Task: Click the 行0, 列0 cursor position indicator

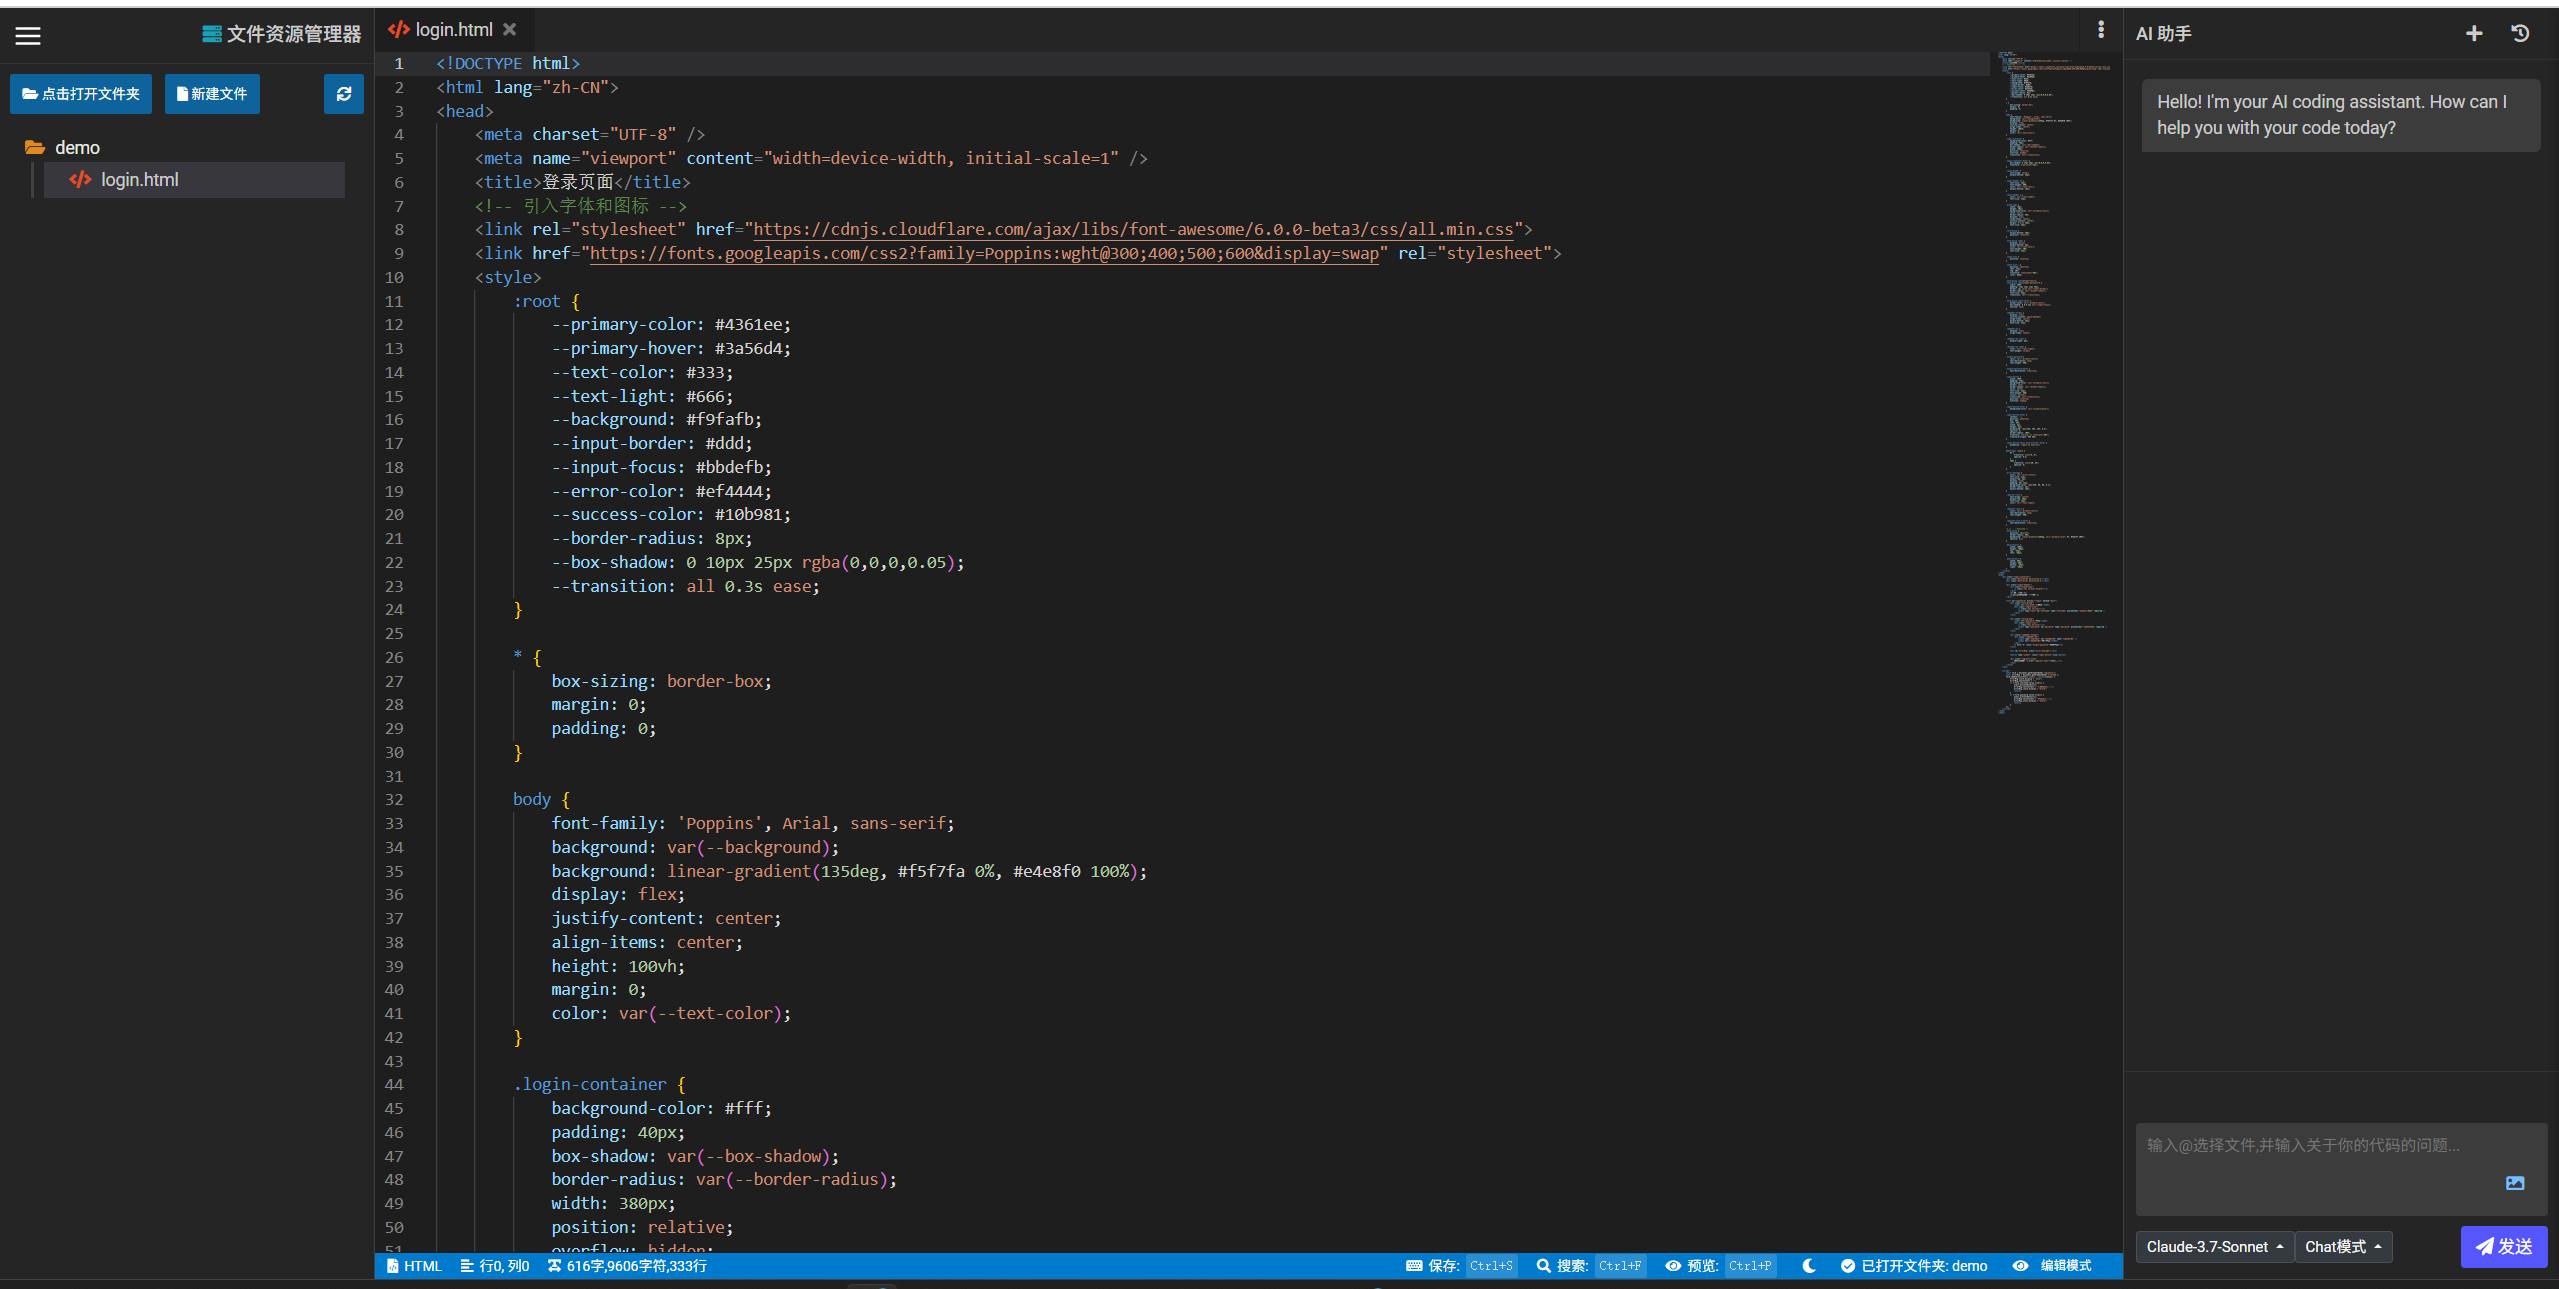Action: [495, 1266]
